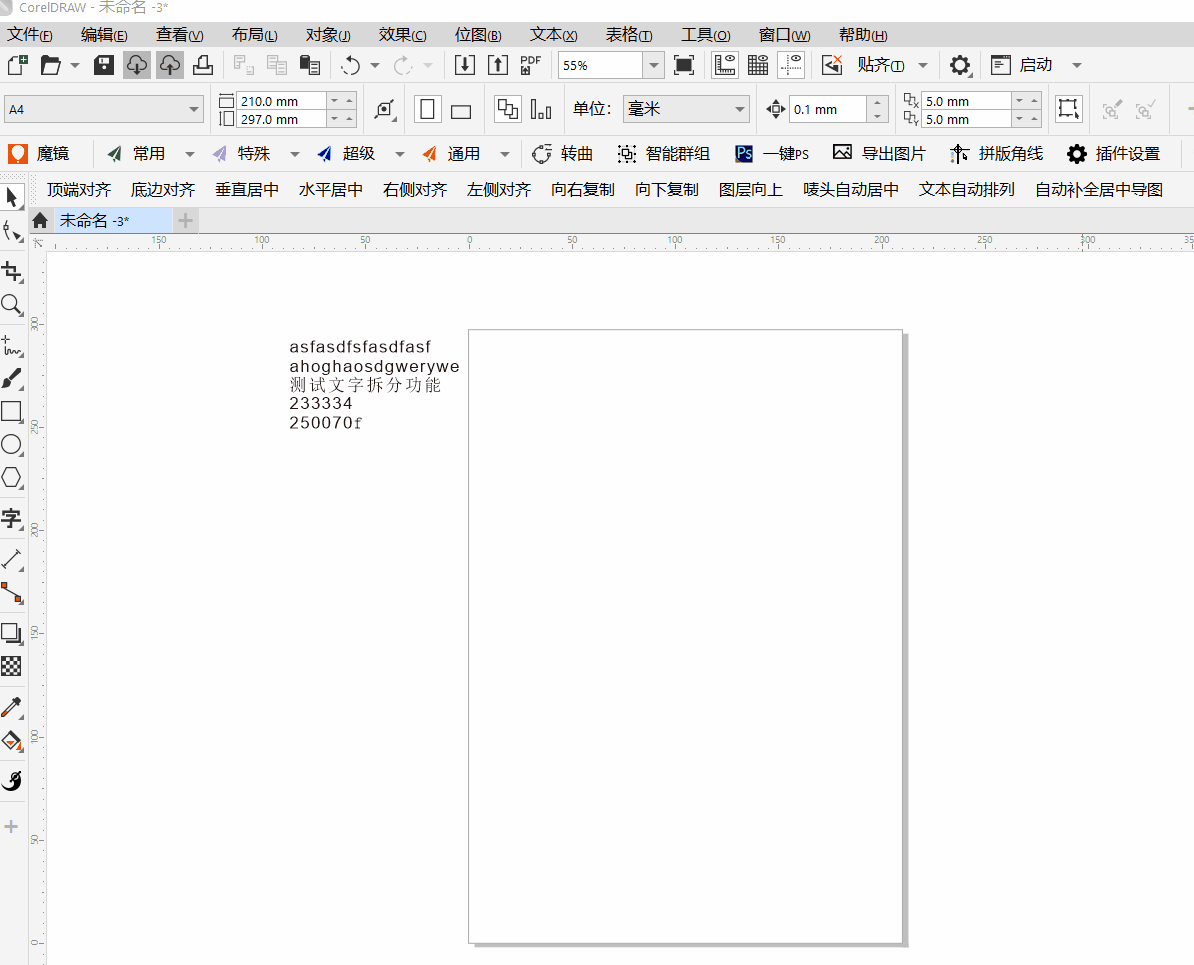Select the Ellipse tool

pos(12,445)
